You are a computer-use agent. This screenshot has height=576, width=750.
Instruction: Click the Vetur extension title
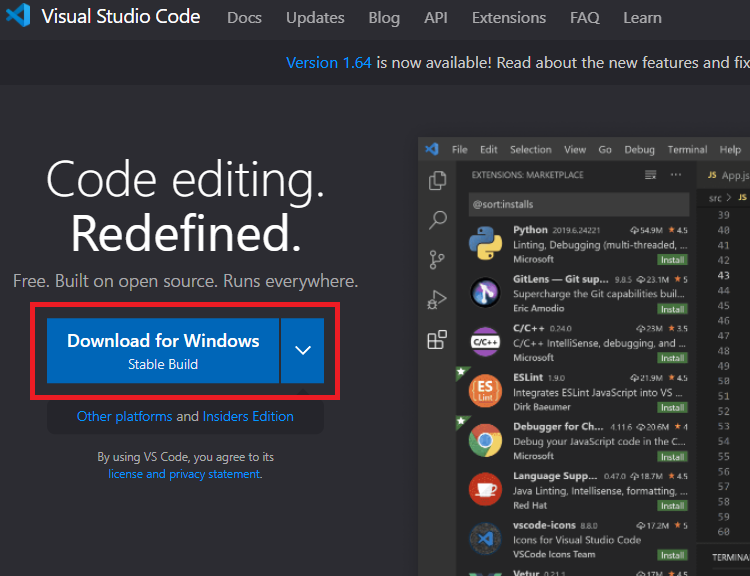[526, 573]
